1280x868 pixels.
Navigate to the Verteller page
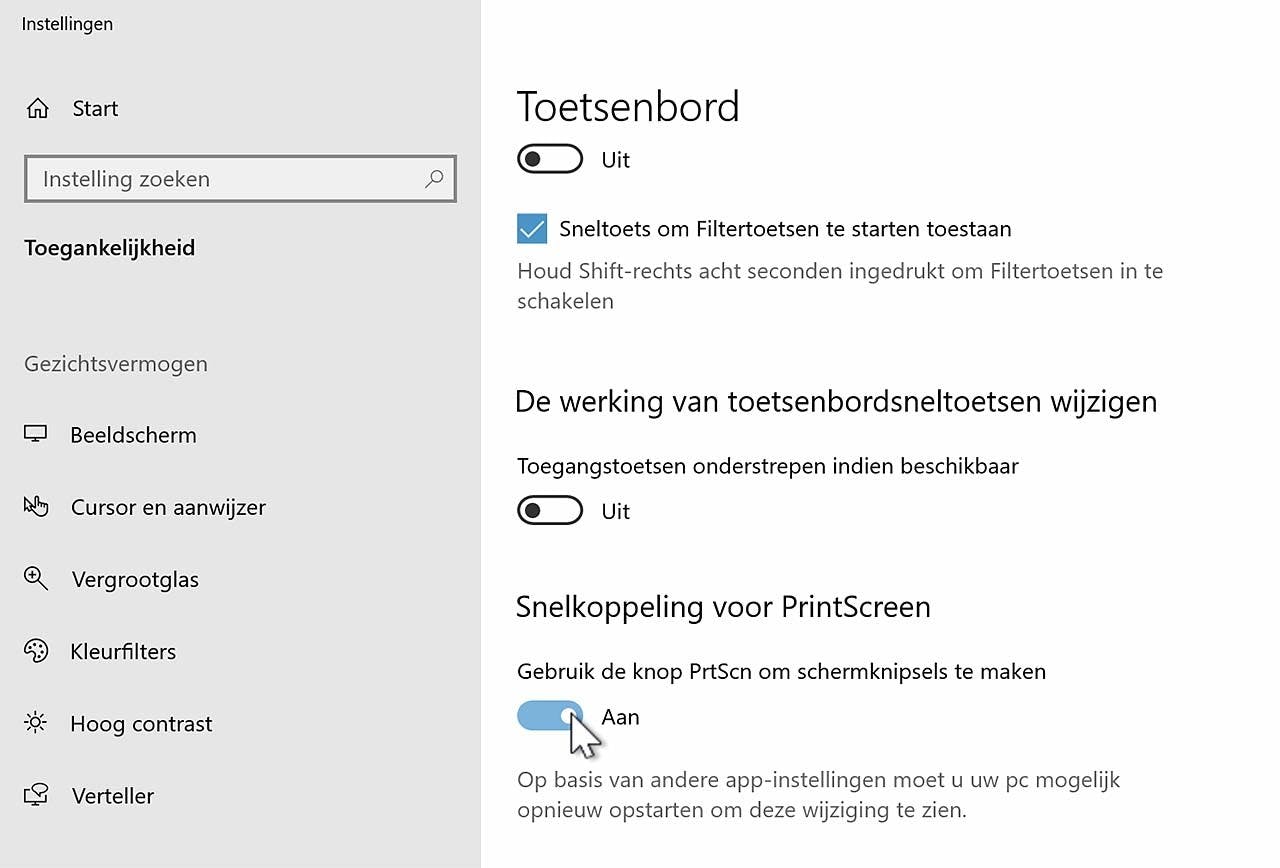[x=113, y=795]
